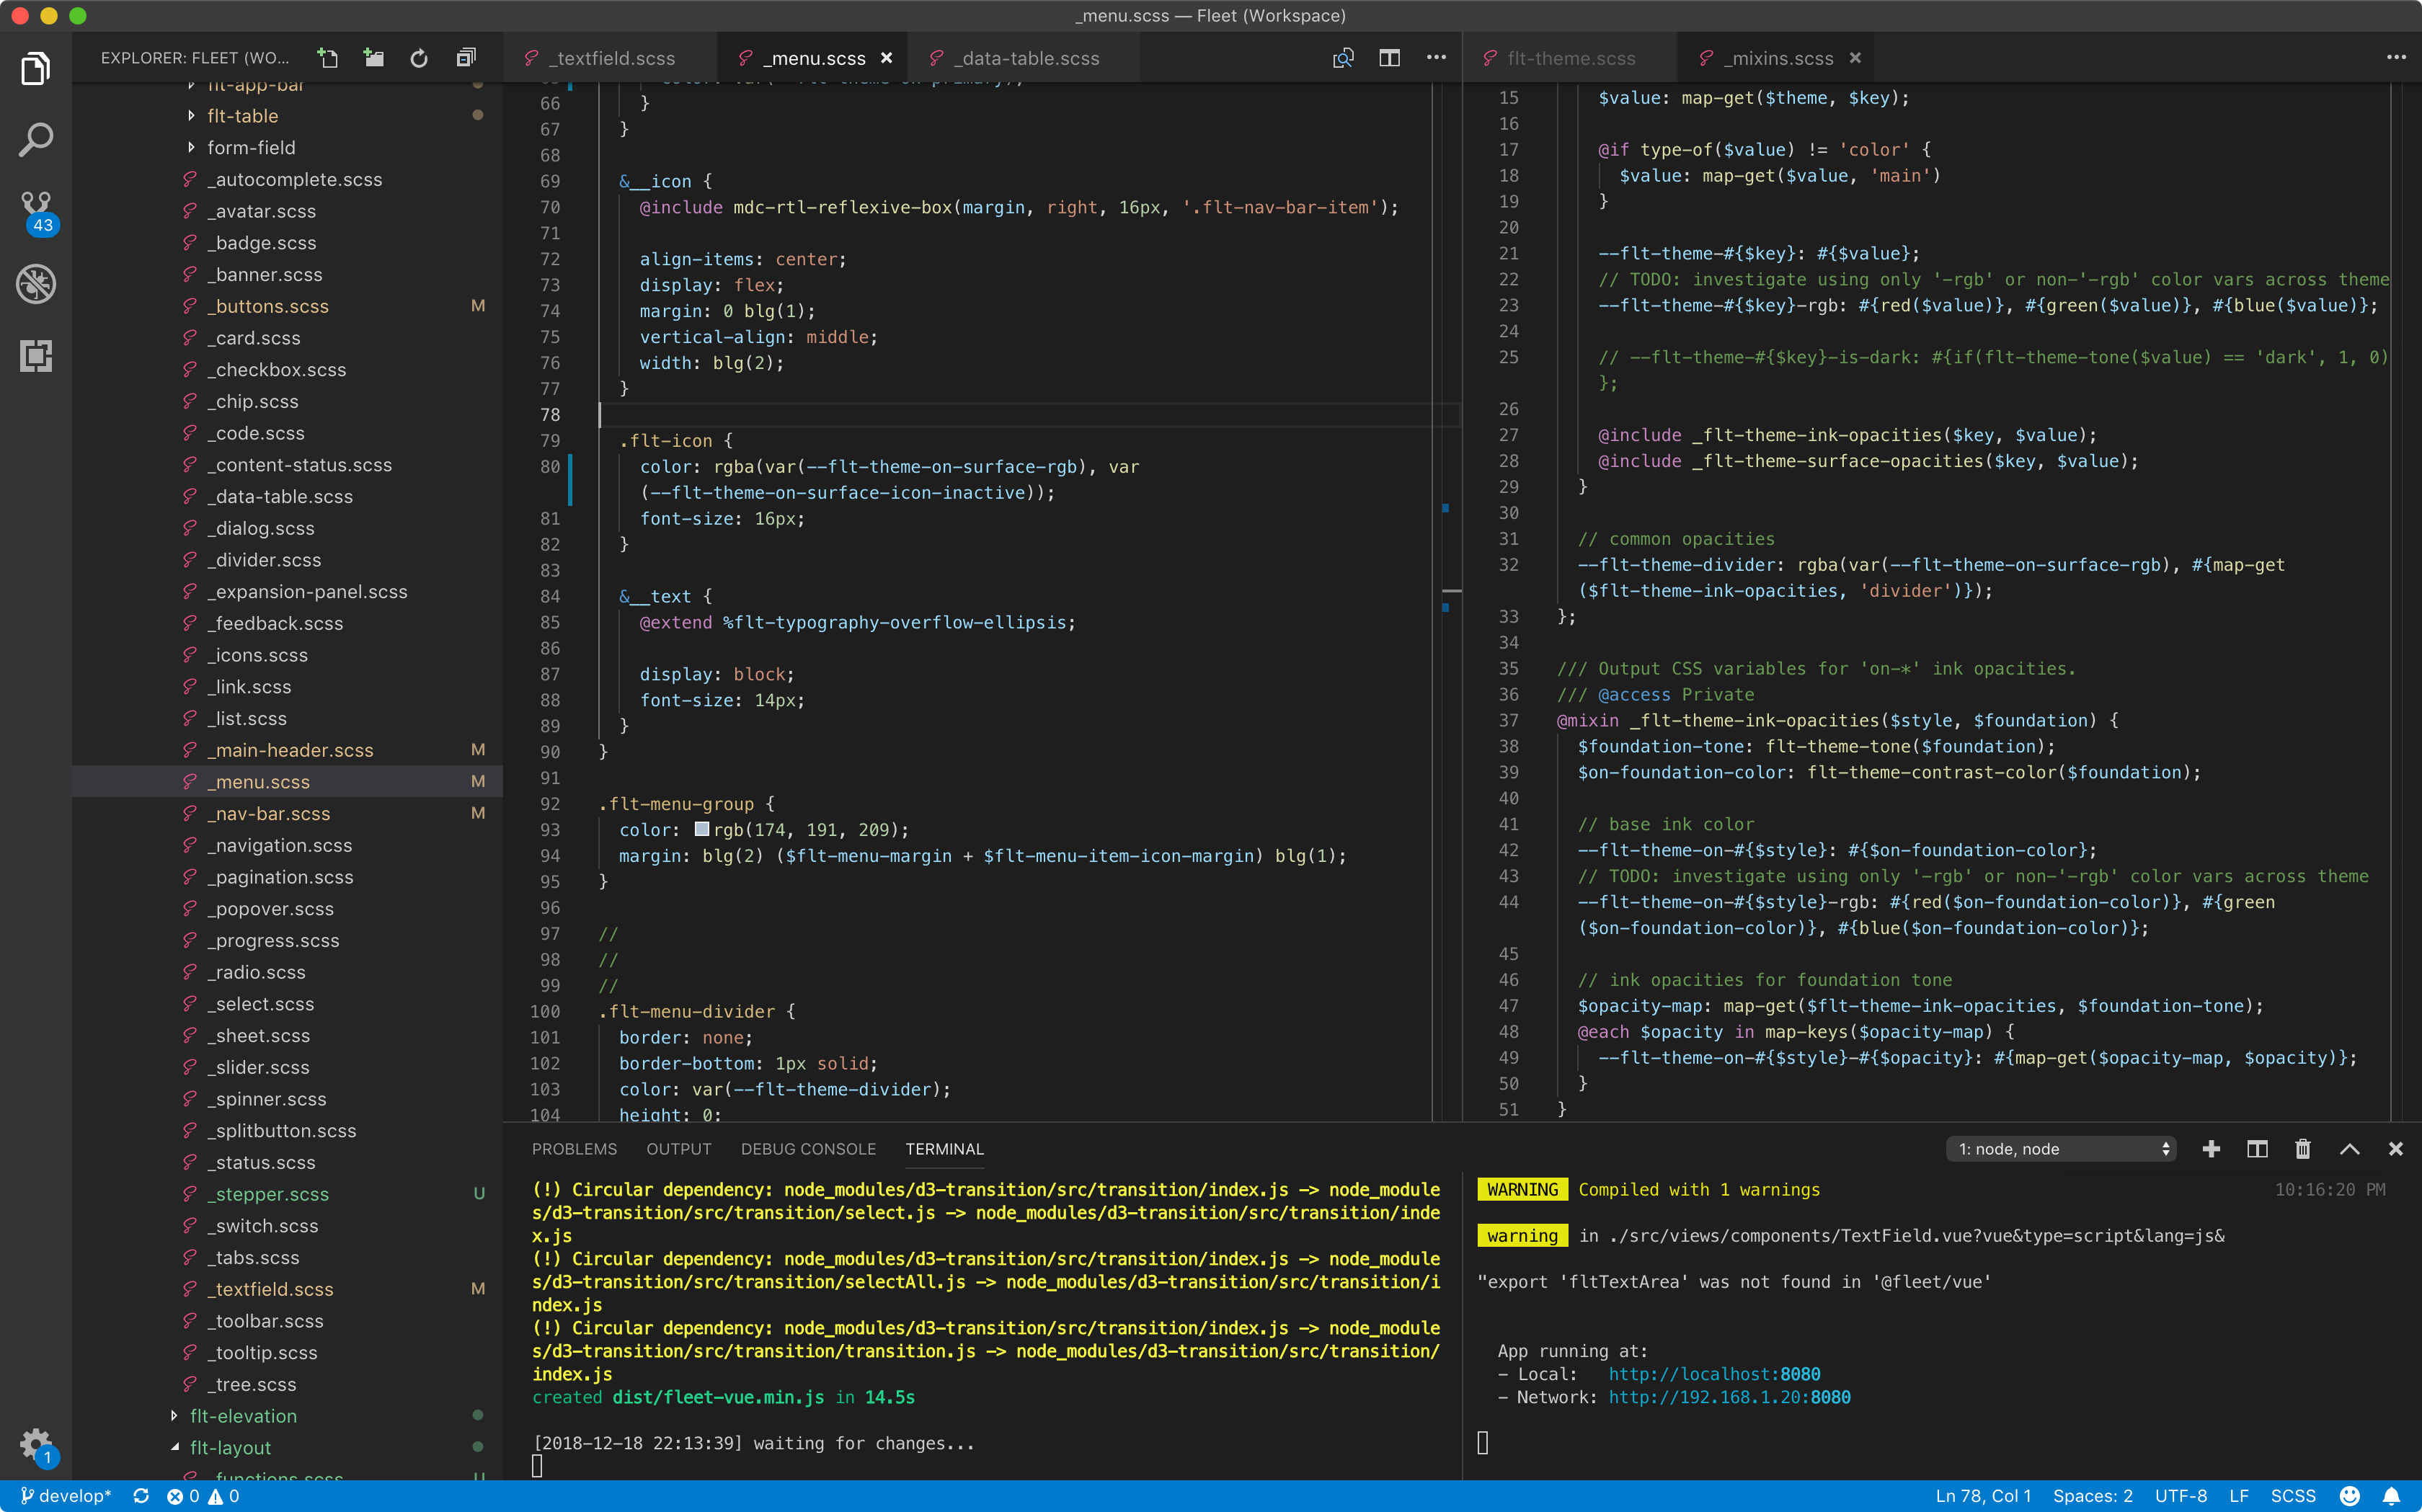Open _buttons.scss in Explorer
This screenshot has height=1512, width=2422.
pyautogui.click(x=287, y=306)
